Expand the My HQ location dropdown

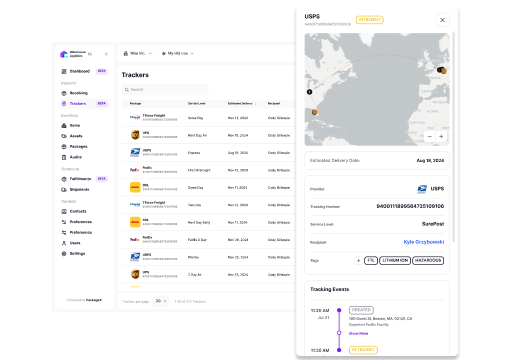[x=177, y=53]
